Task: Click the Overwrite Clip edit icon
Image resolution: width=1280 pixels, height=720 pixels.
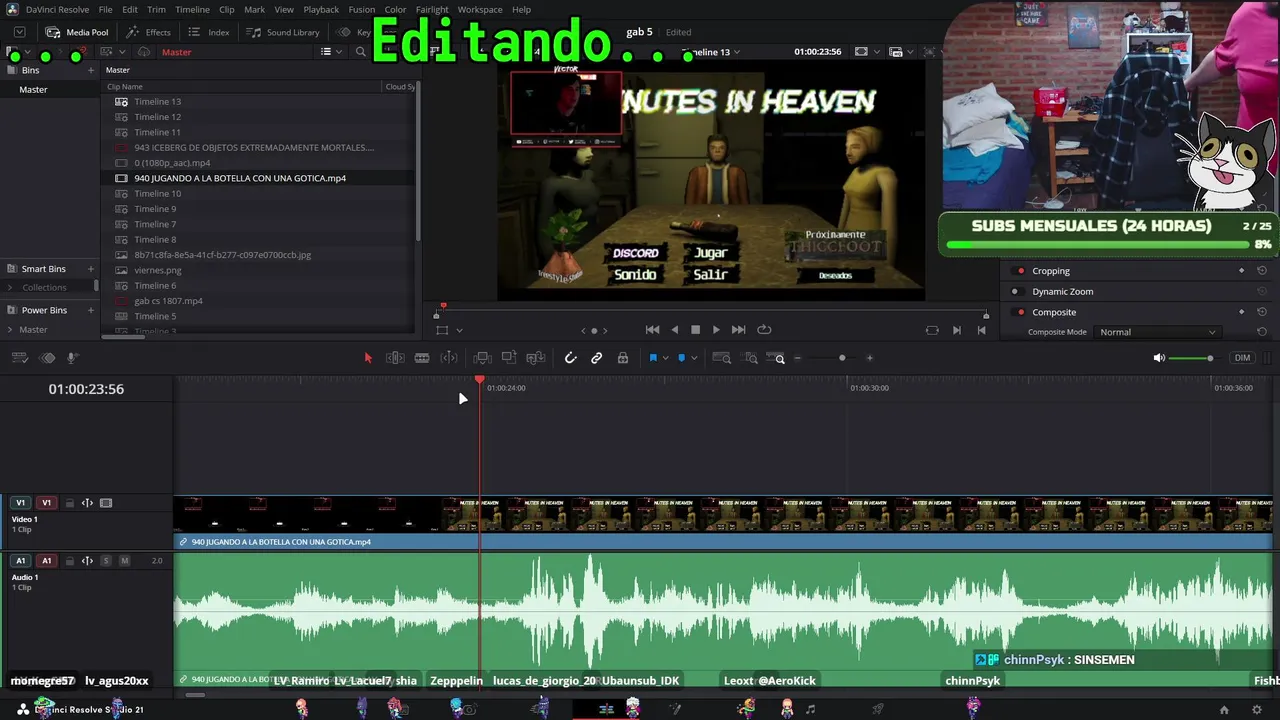Action: coord(509,358)
